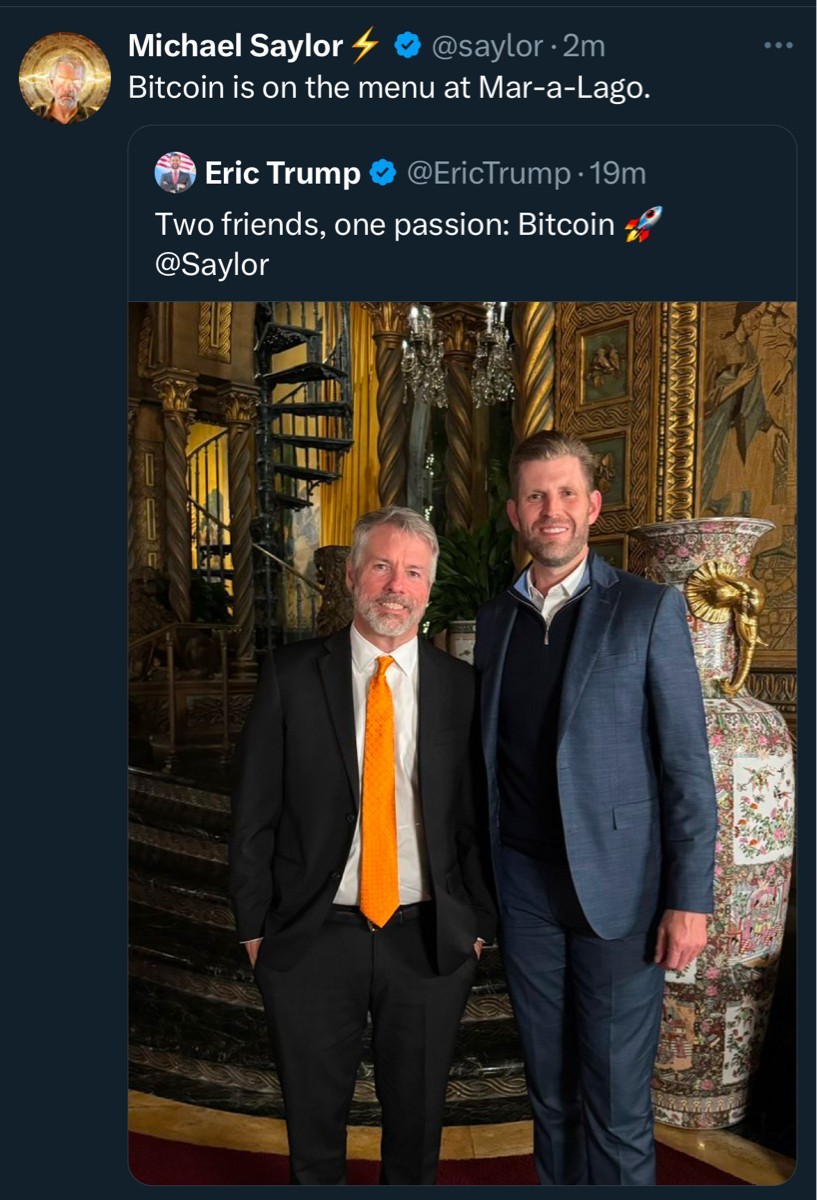Click the text 'Bitcoin is on the menu at Mar-a-Lago.'
The image size is (817, 1200).
[x=389, y=87]
